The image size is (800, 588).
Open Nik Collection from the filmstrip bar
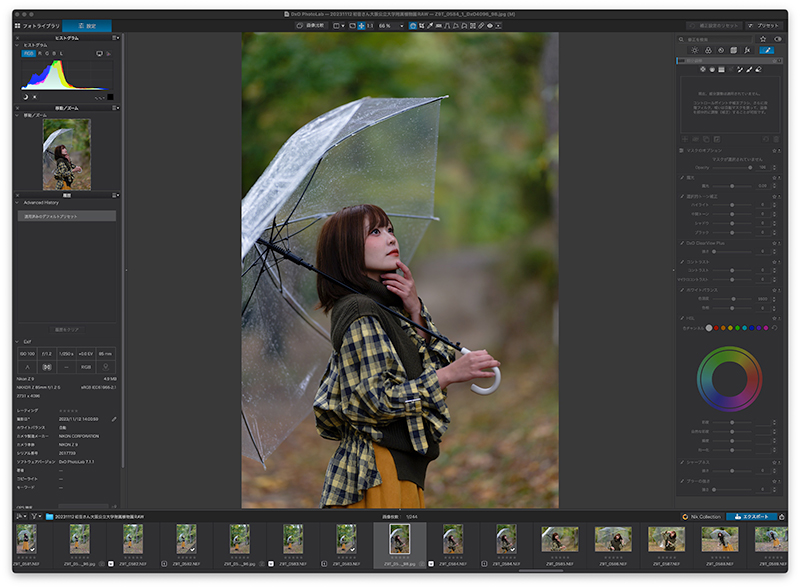point(702,517)
